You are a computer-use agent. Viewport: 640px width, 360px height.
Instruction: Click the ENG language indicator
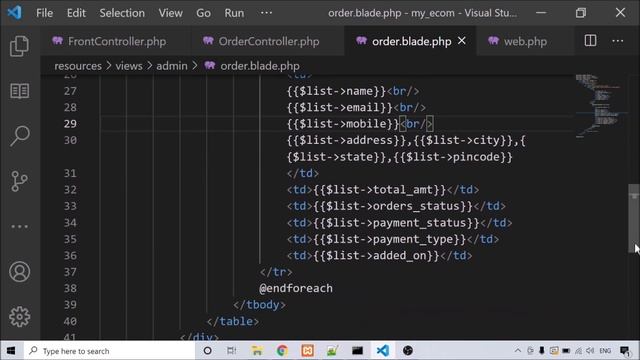(605, 351)
